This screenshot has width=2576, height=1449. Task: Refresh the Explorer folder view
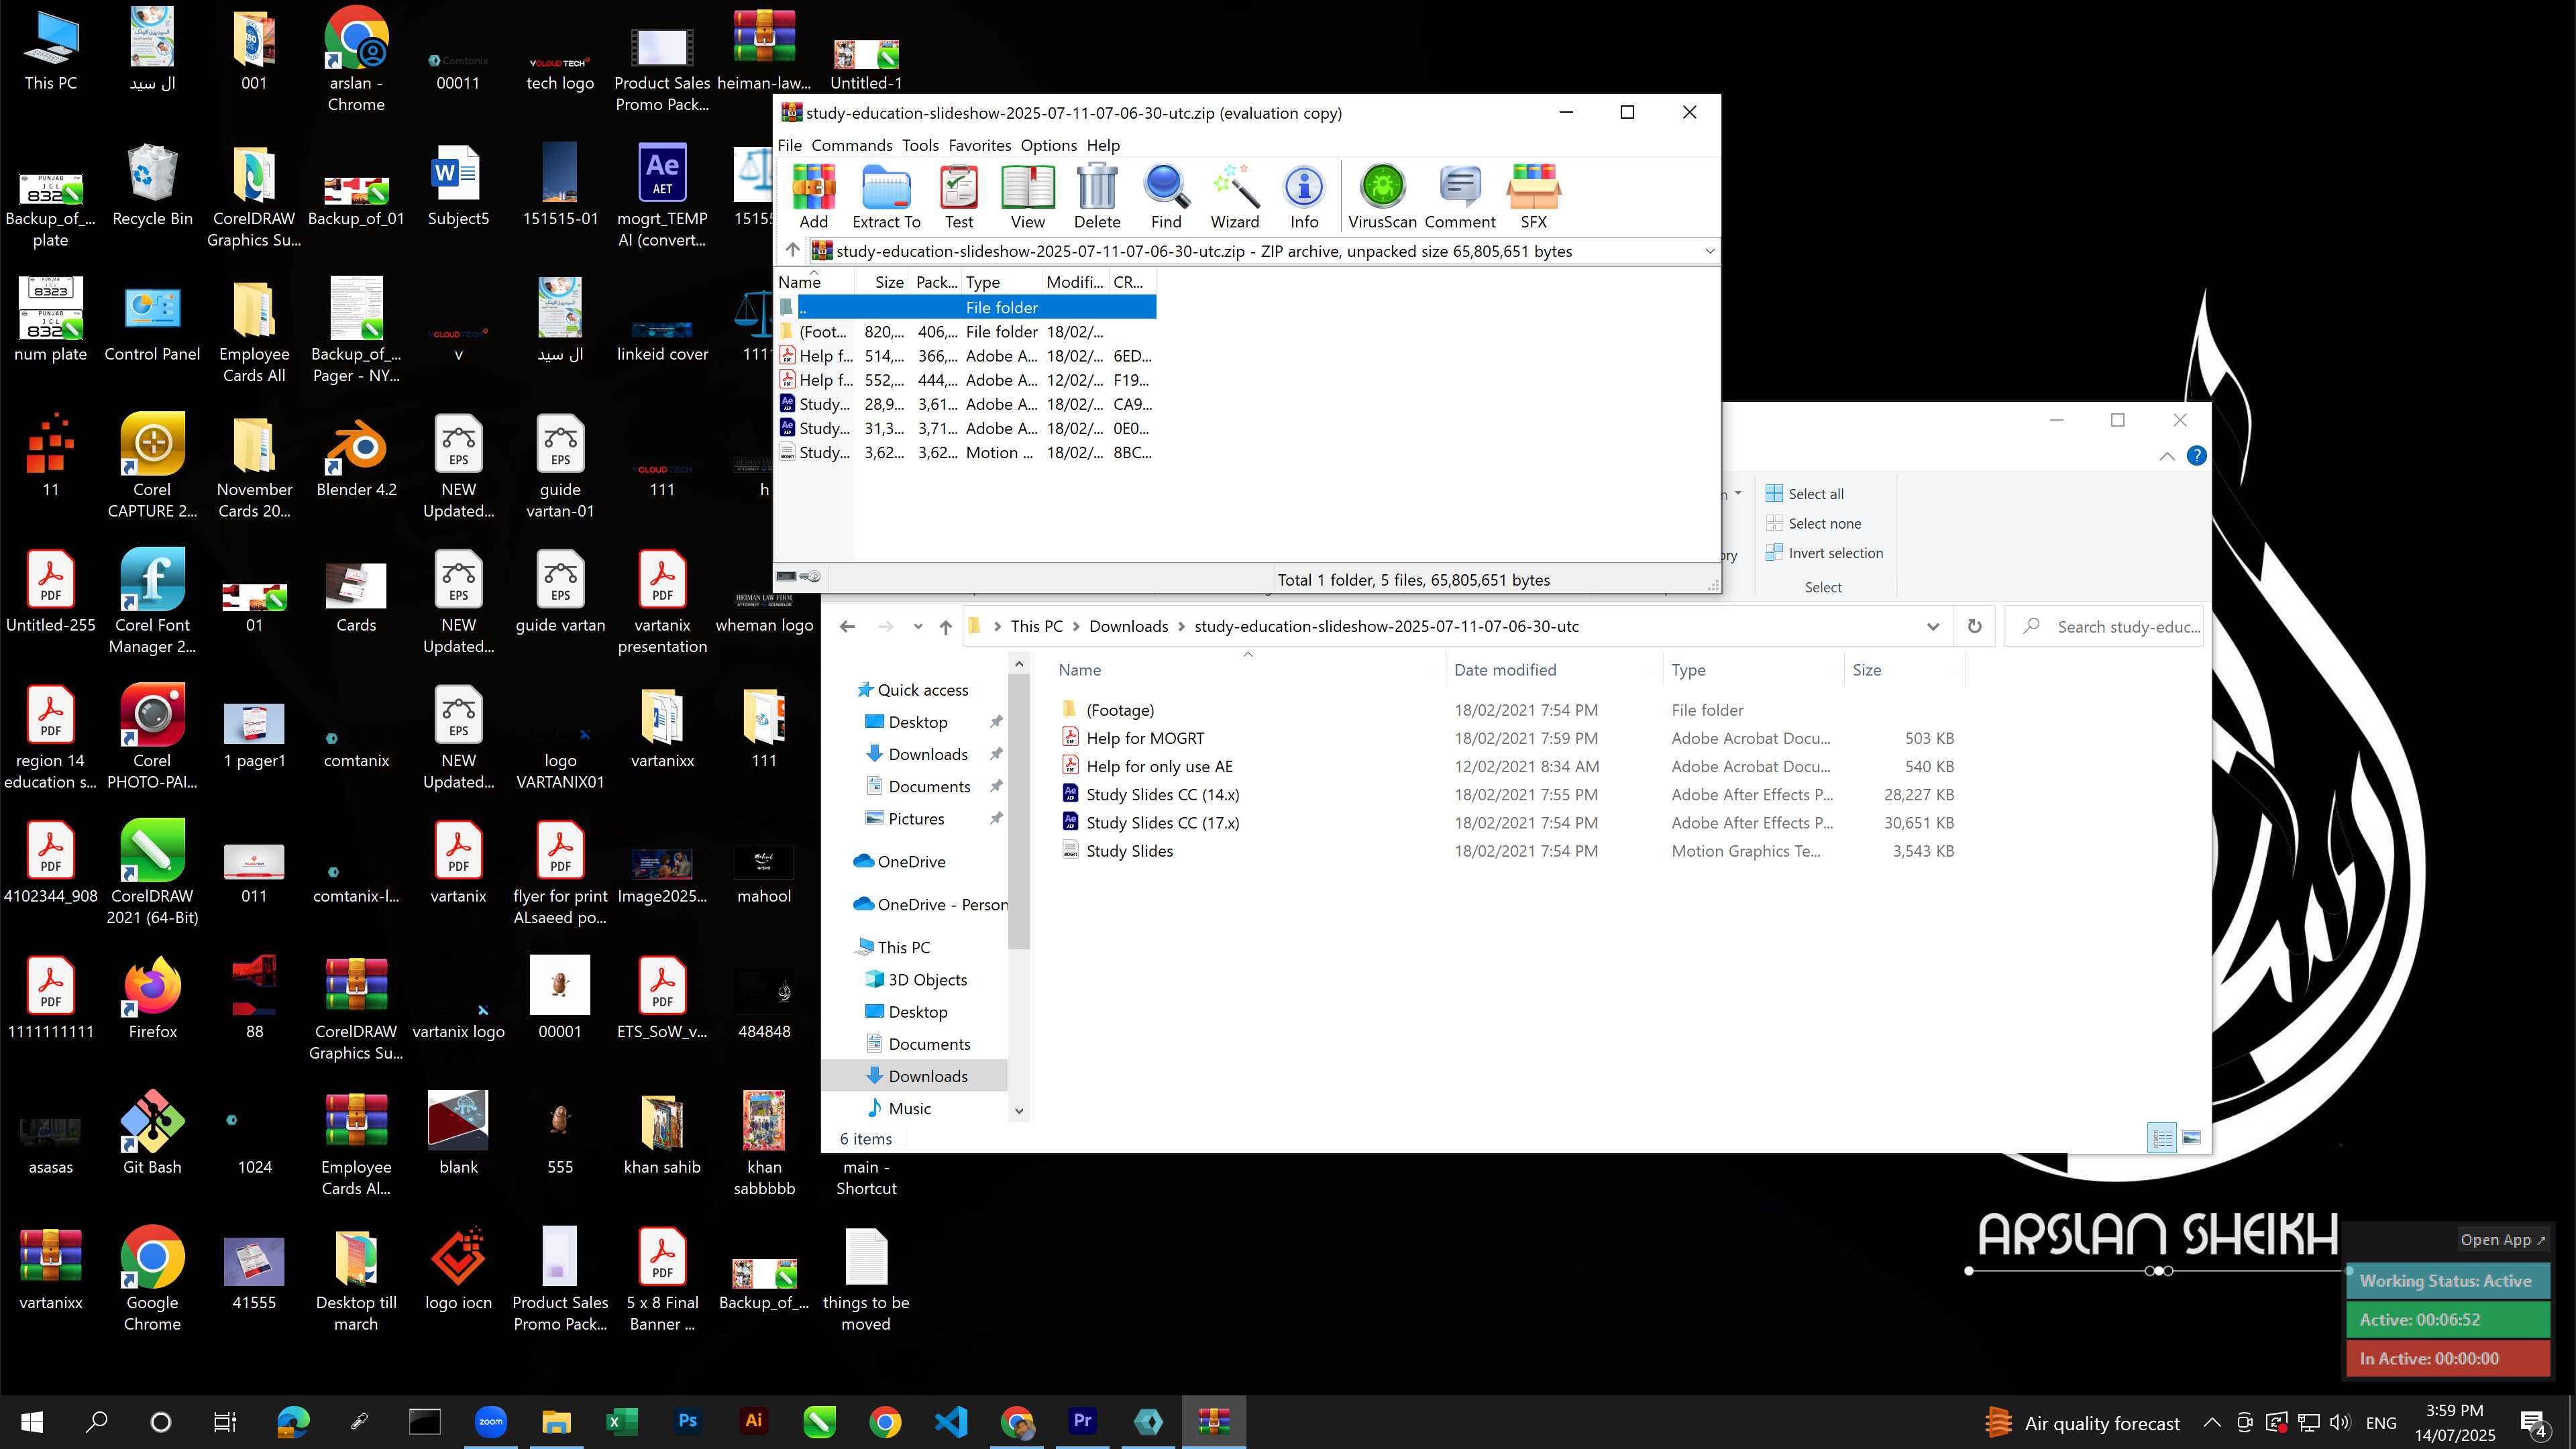(1974, 626)
